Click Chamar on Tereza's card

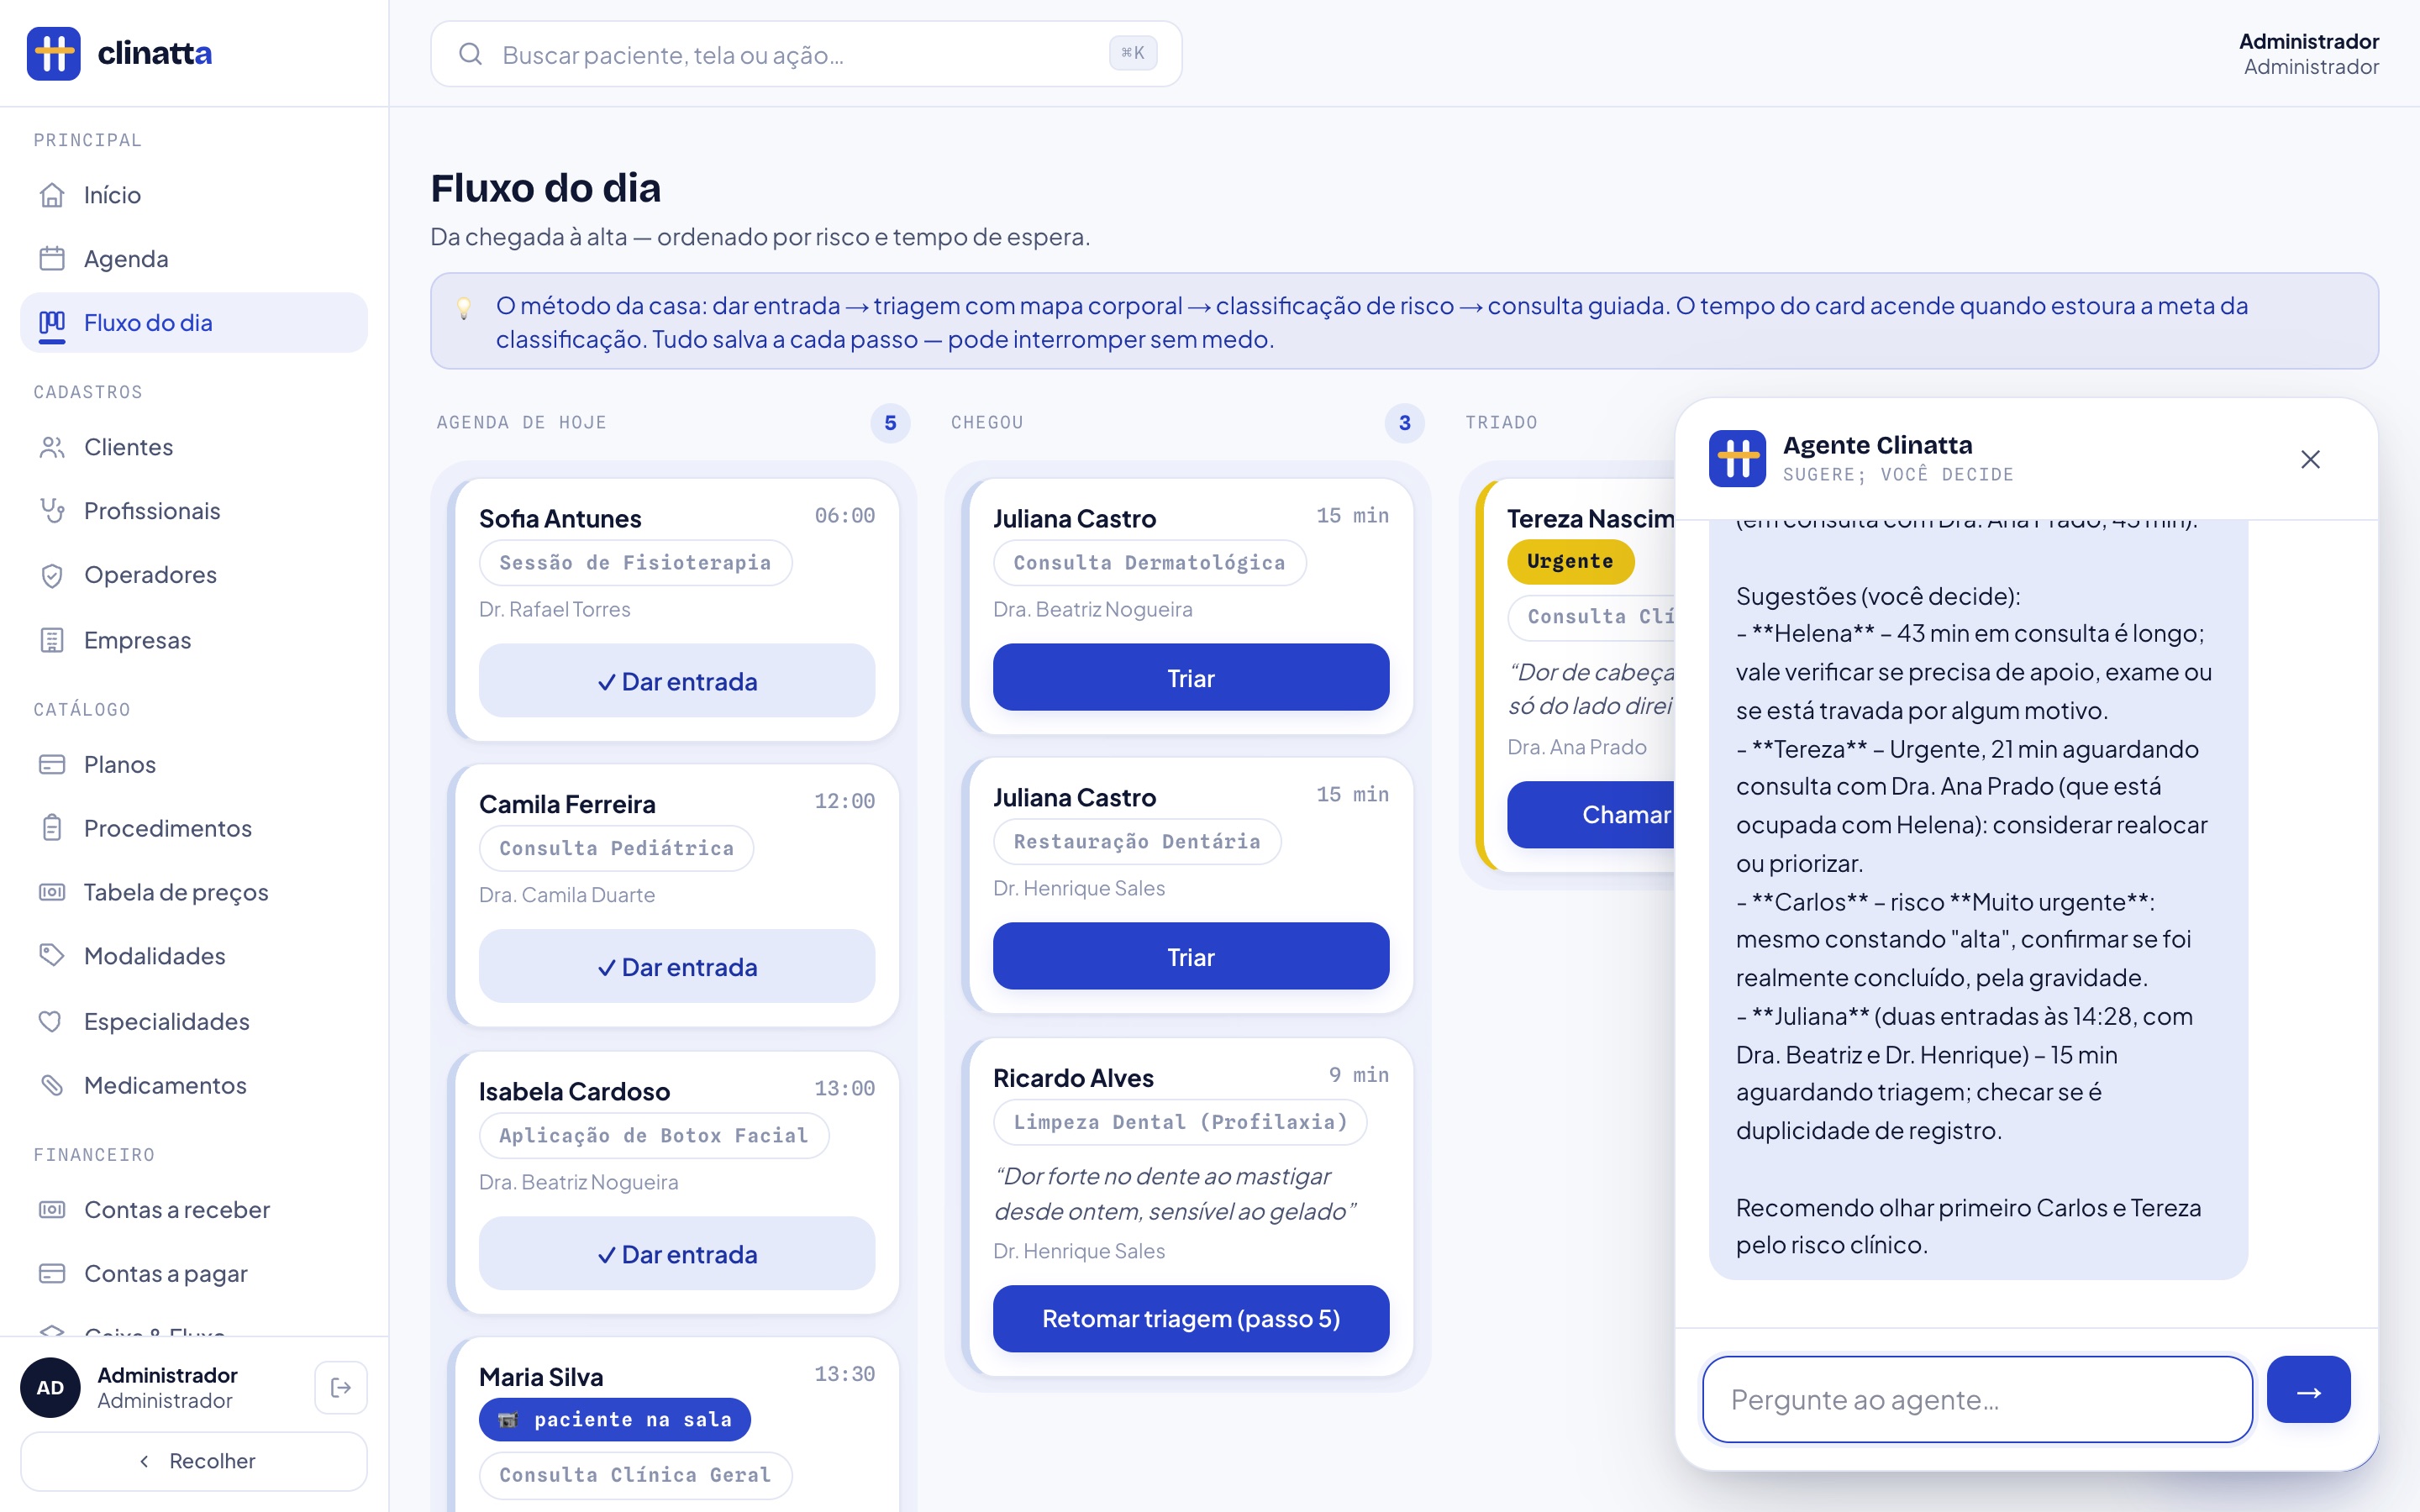pos(1592,815)
